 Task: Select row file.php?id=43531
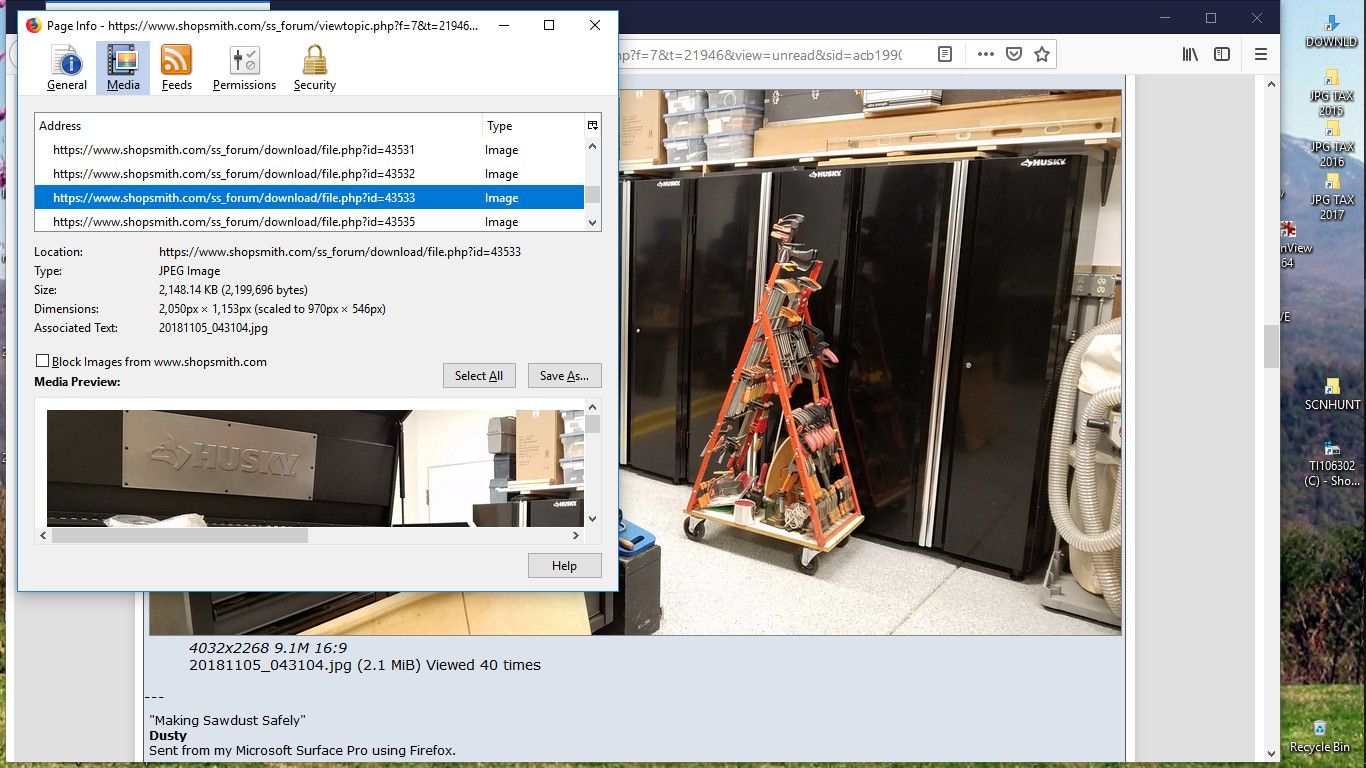coord(309,150)
